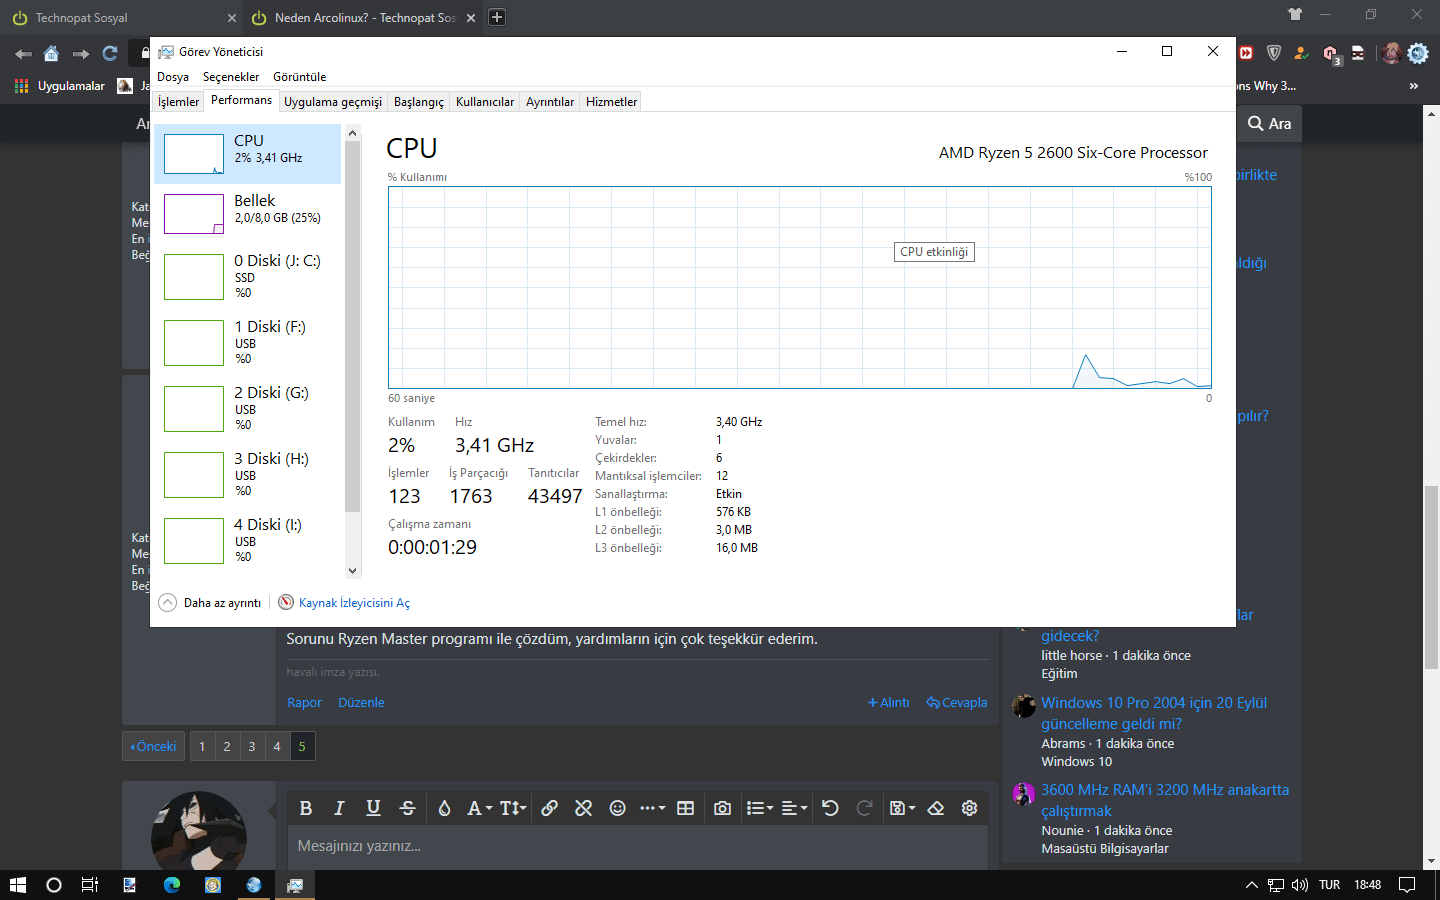
Task: Open Task View in the taskbar
Action: (90, 885)
